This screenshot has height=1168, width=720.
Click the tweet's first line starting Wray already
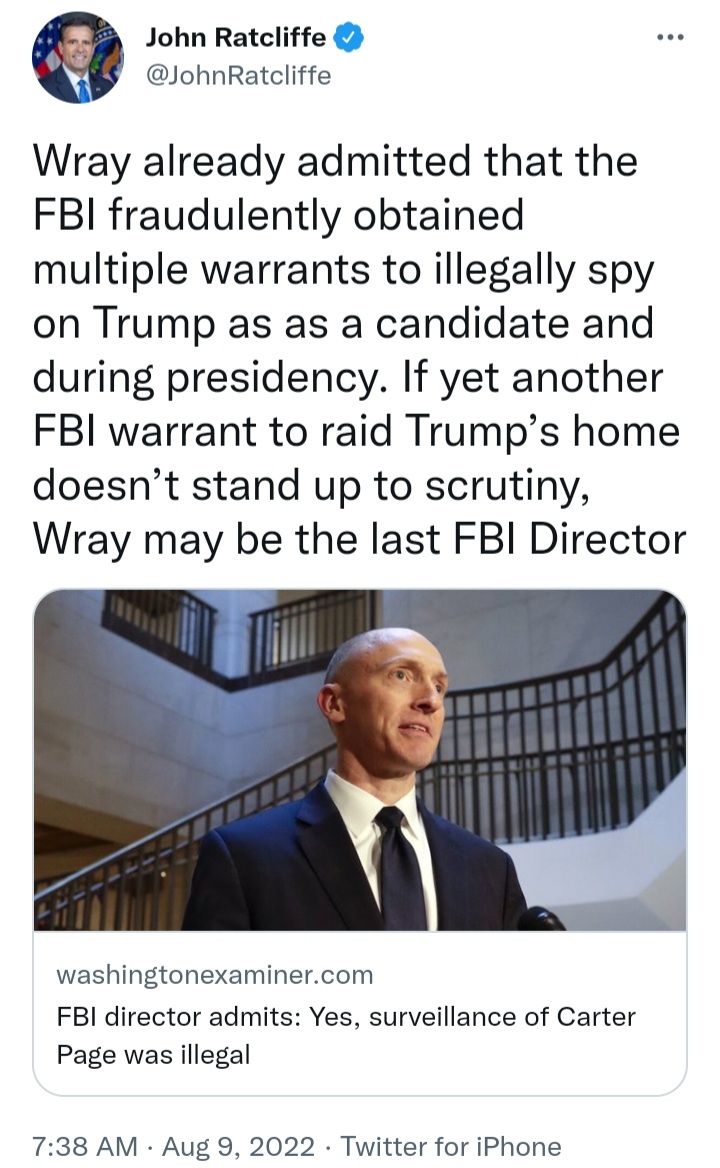335,161
